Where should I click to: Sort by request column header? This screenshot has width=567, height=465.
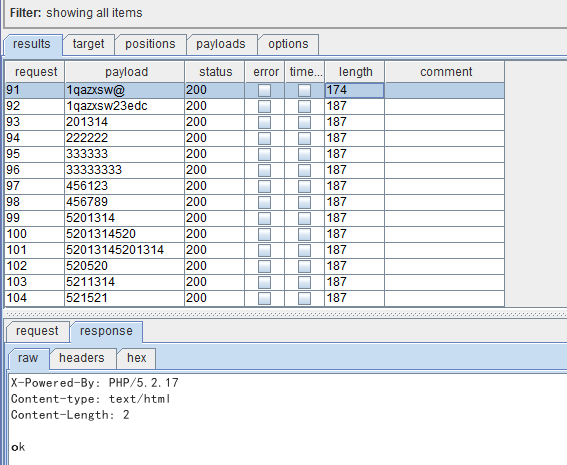click(35, 72)
